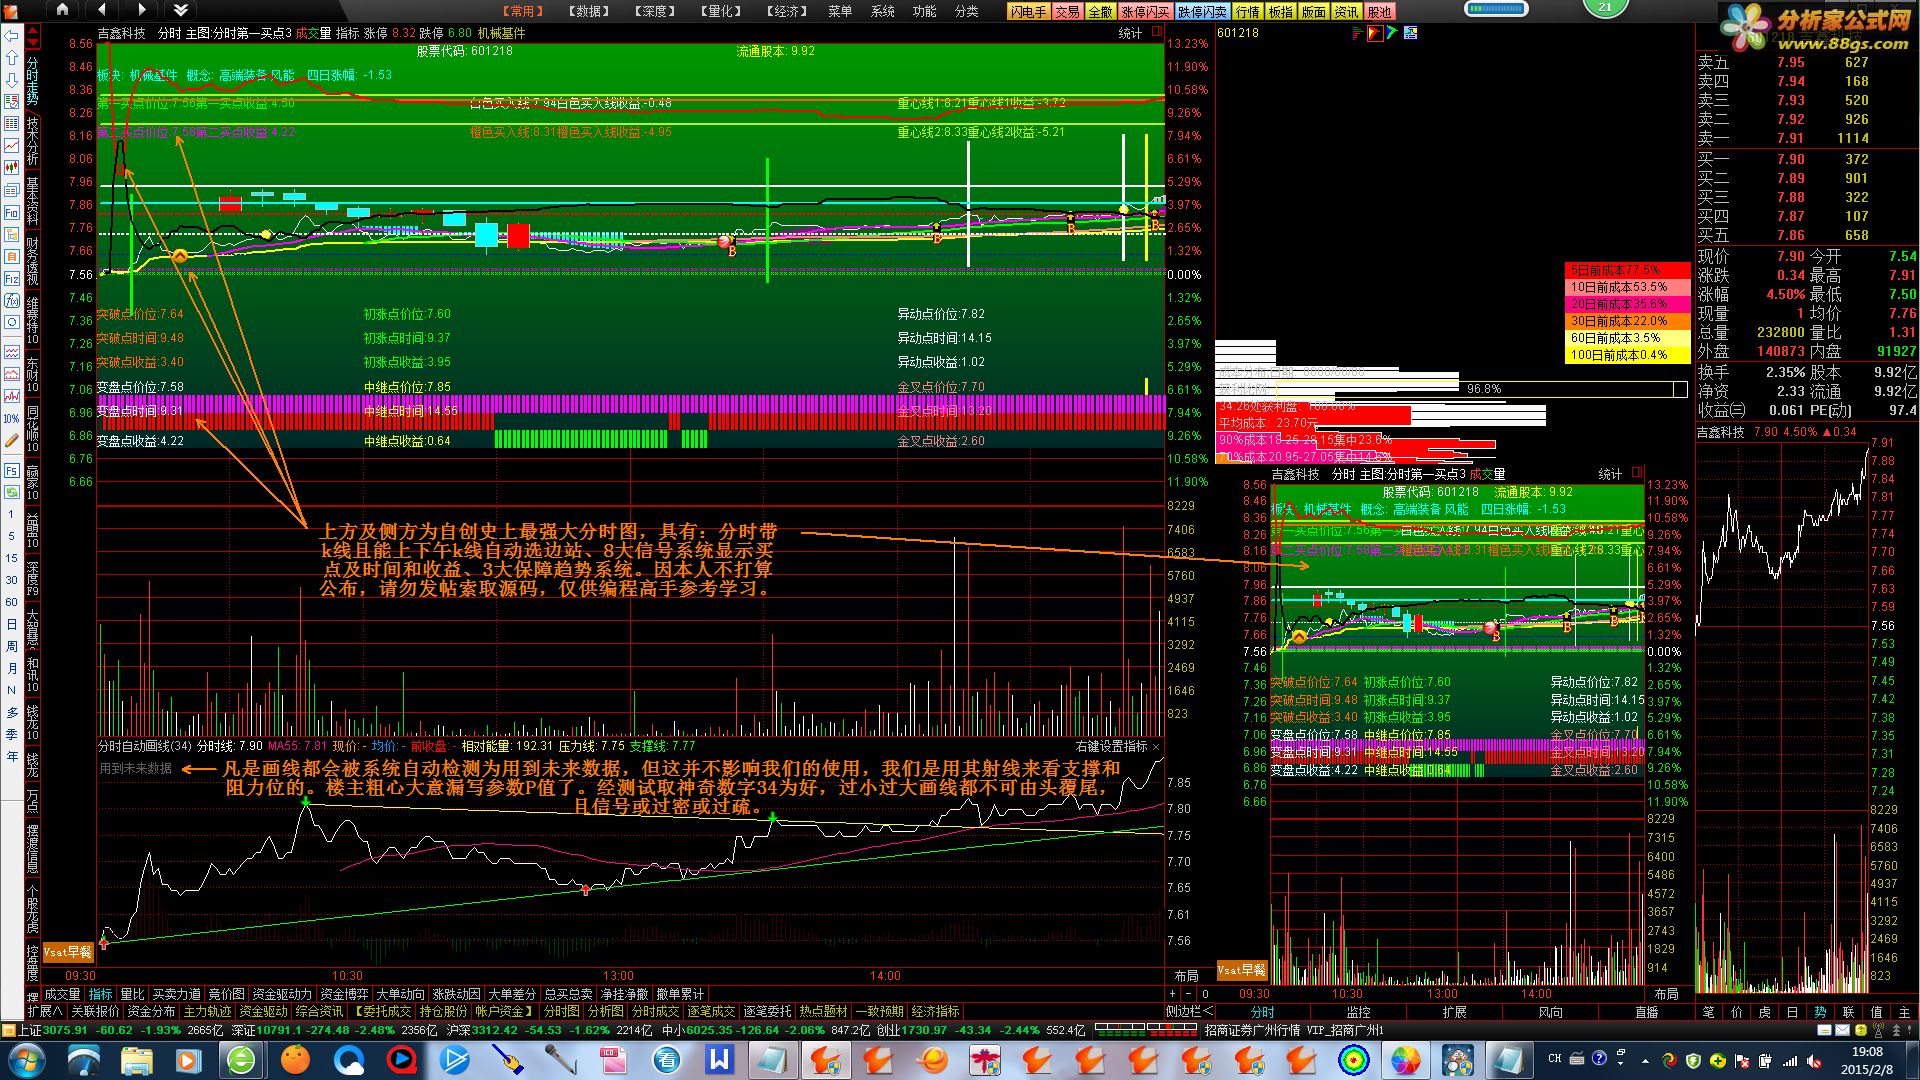The width and height of the screenshot is (1920, 1080).
Task: Select the 资金博弈 tab
Action: pos(344,994)
